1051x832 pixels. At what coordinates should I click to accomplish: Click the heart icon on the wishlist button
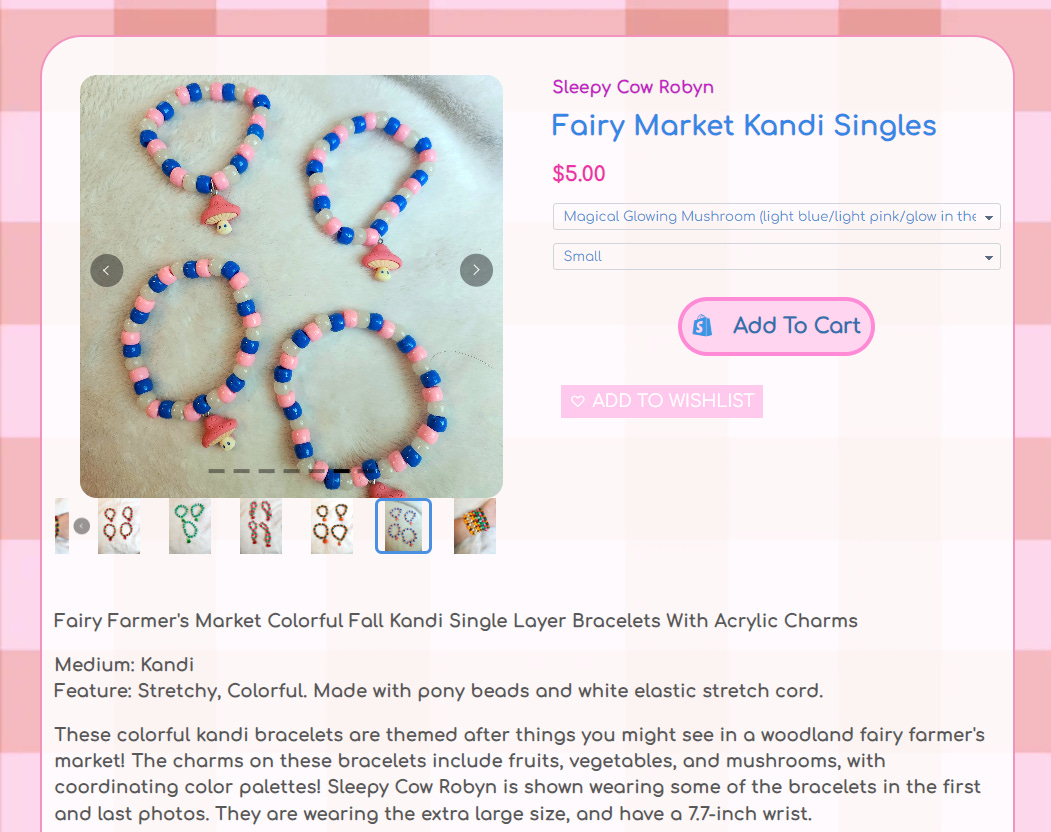[x=578, y=401]
